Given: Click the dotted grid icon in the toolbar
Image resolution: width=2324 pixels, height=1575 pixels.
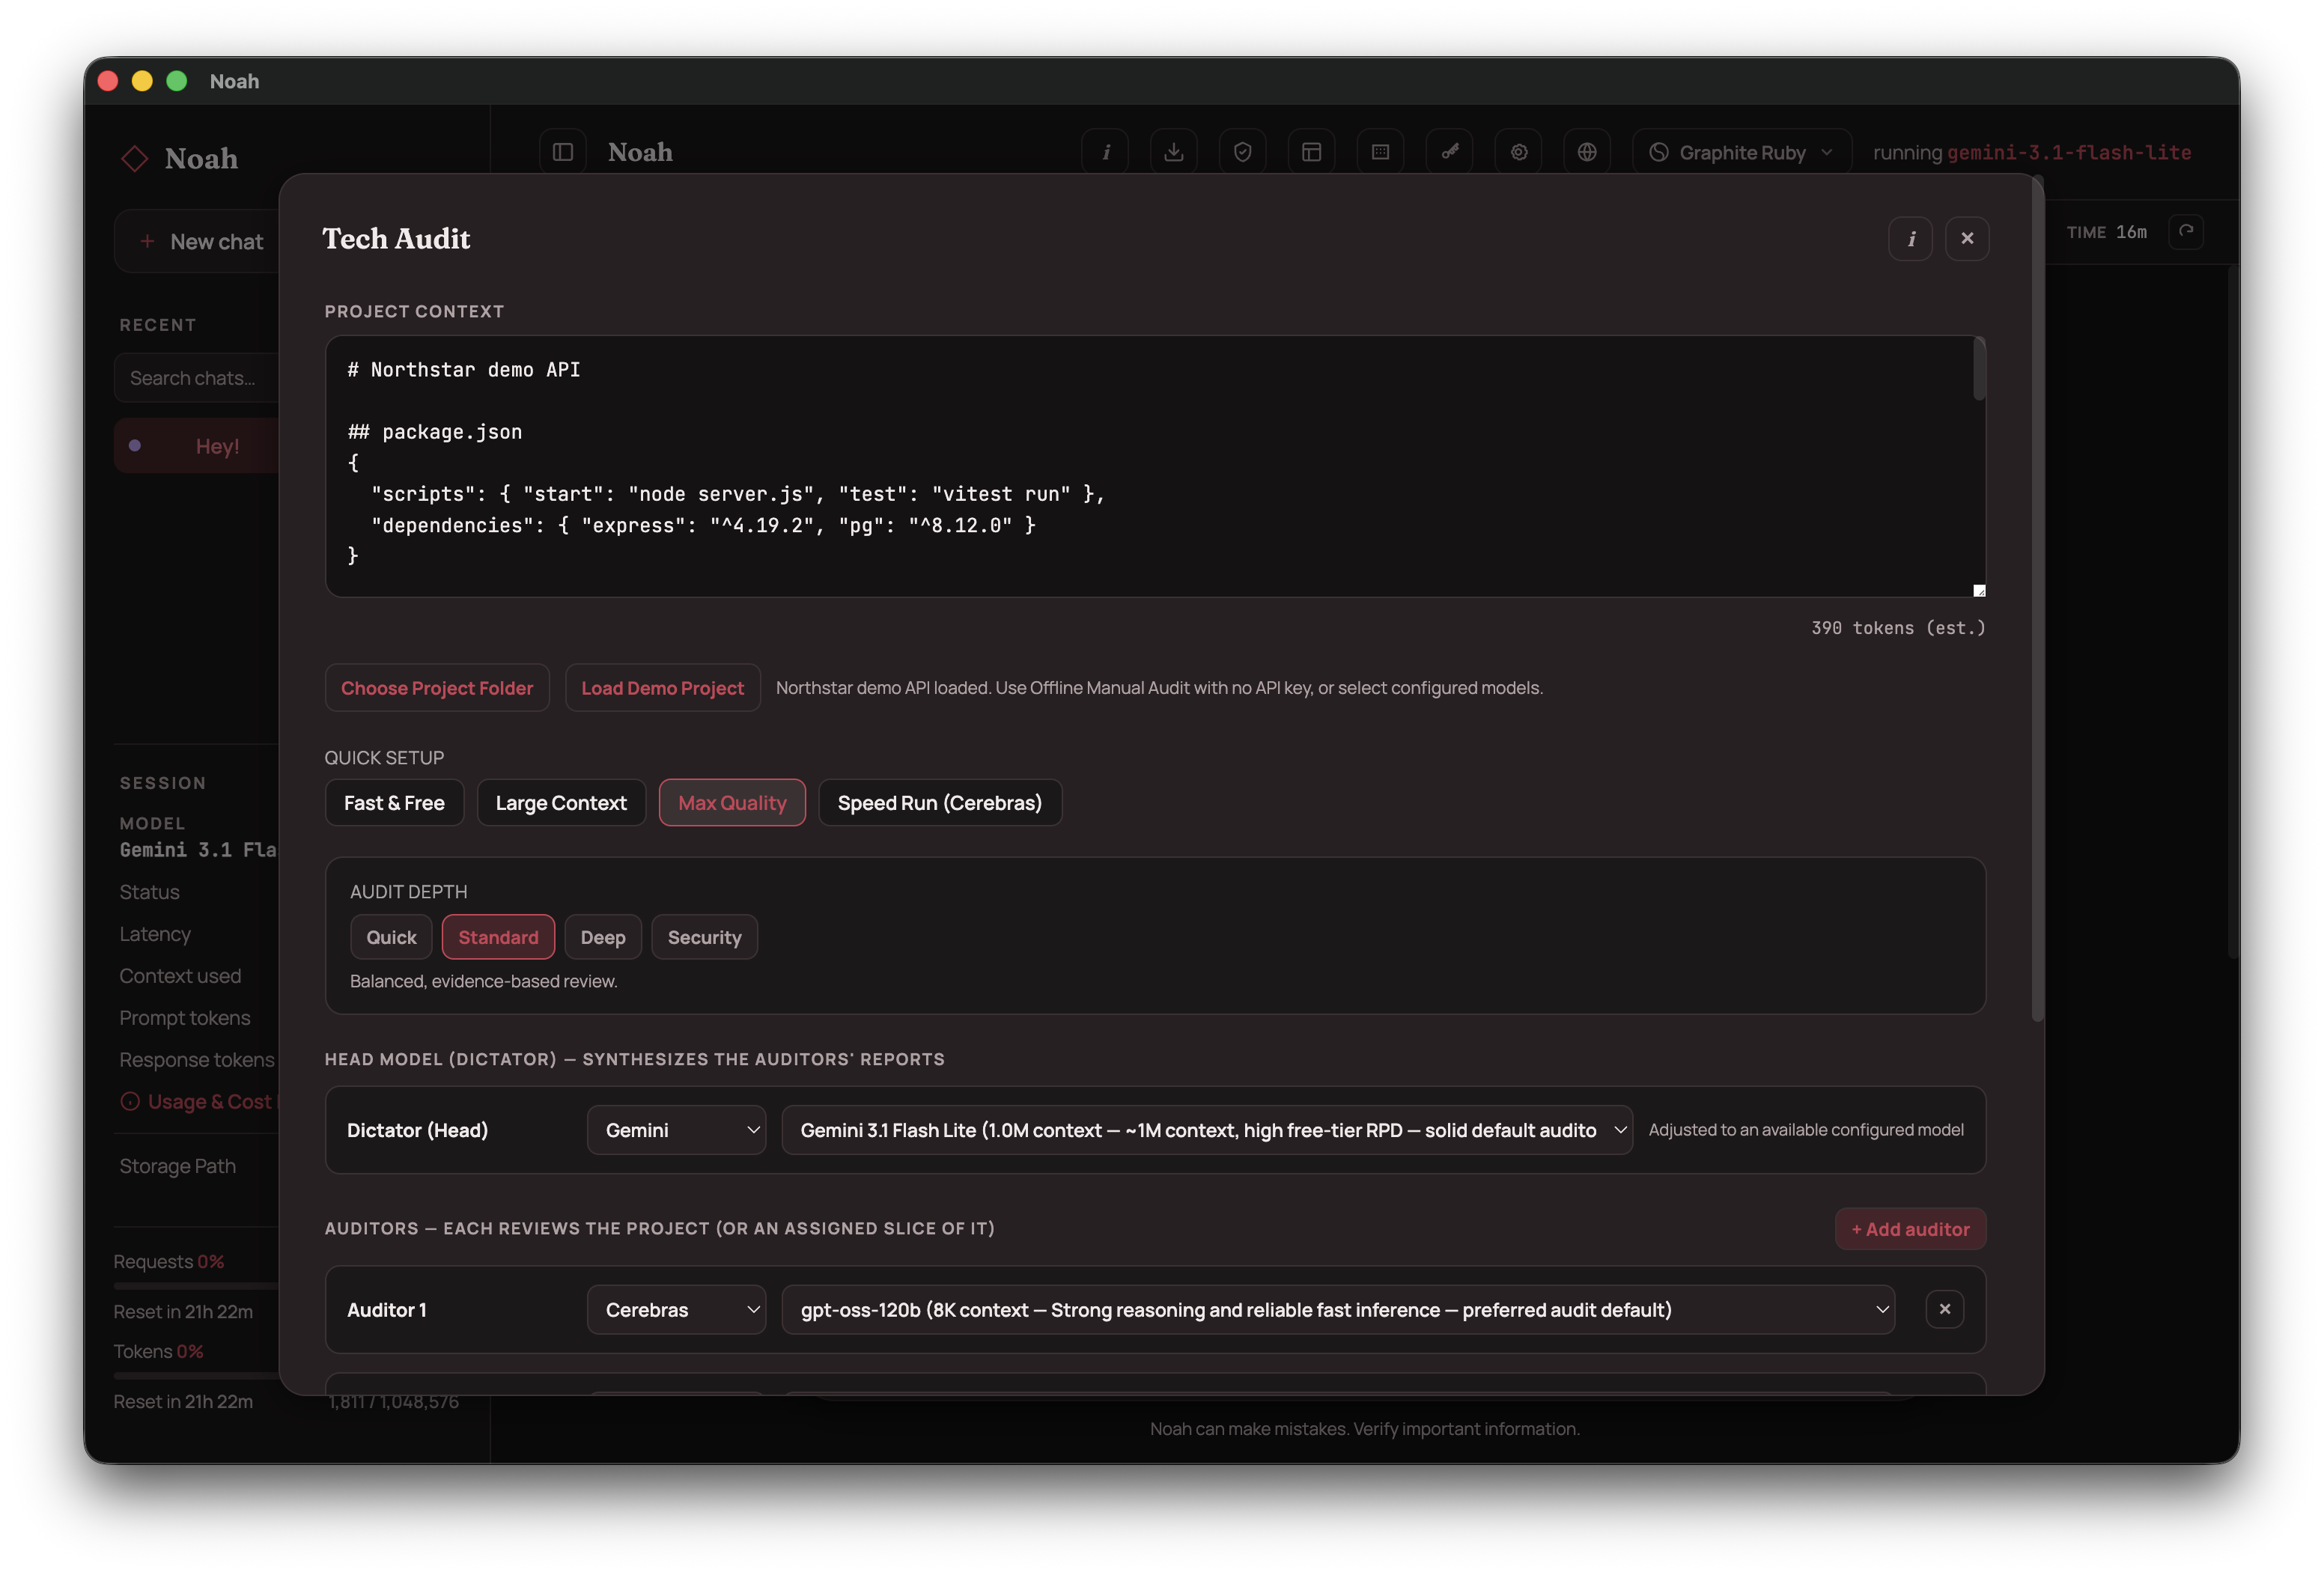Looking at the screenshot, I should [1381, 152].
